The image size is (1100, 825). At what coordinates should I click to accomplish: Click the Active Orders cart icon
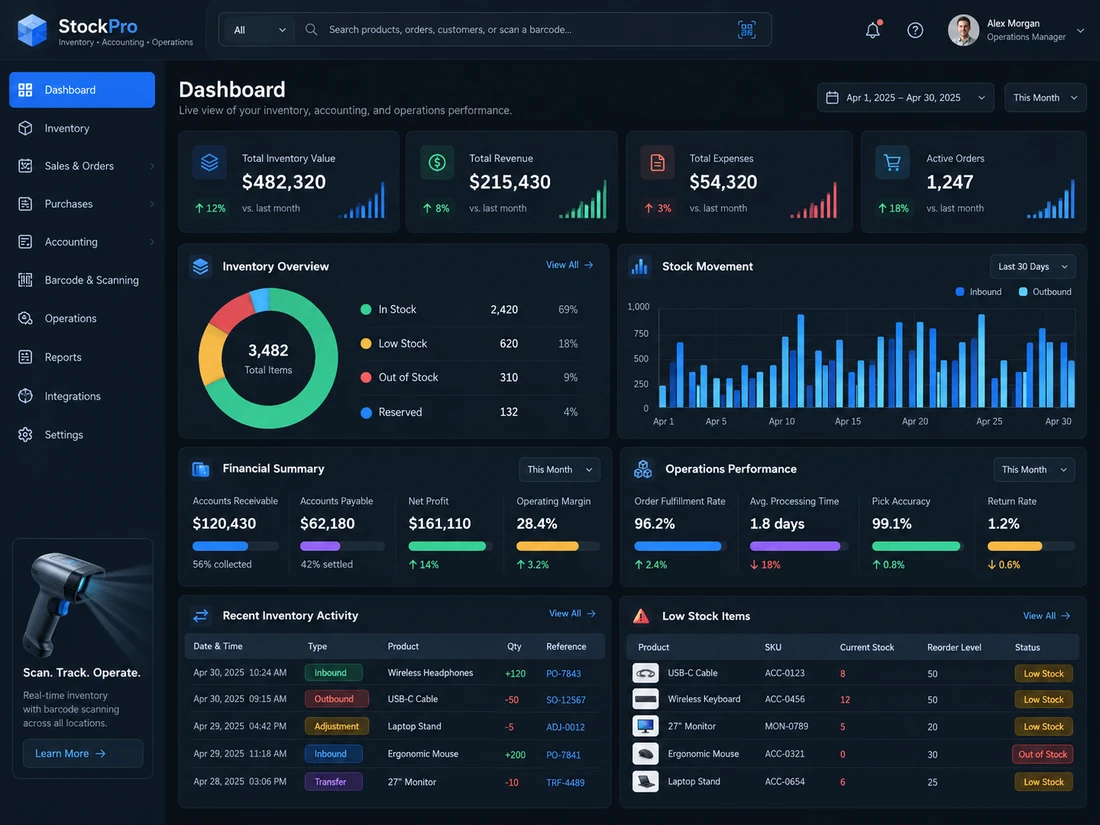click(x=892, y=163)
